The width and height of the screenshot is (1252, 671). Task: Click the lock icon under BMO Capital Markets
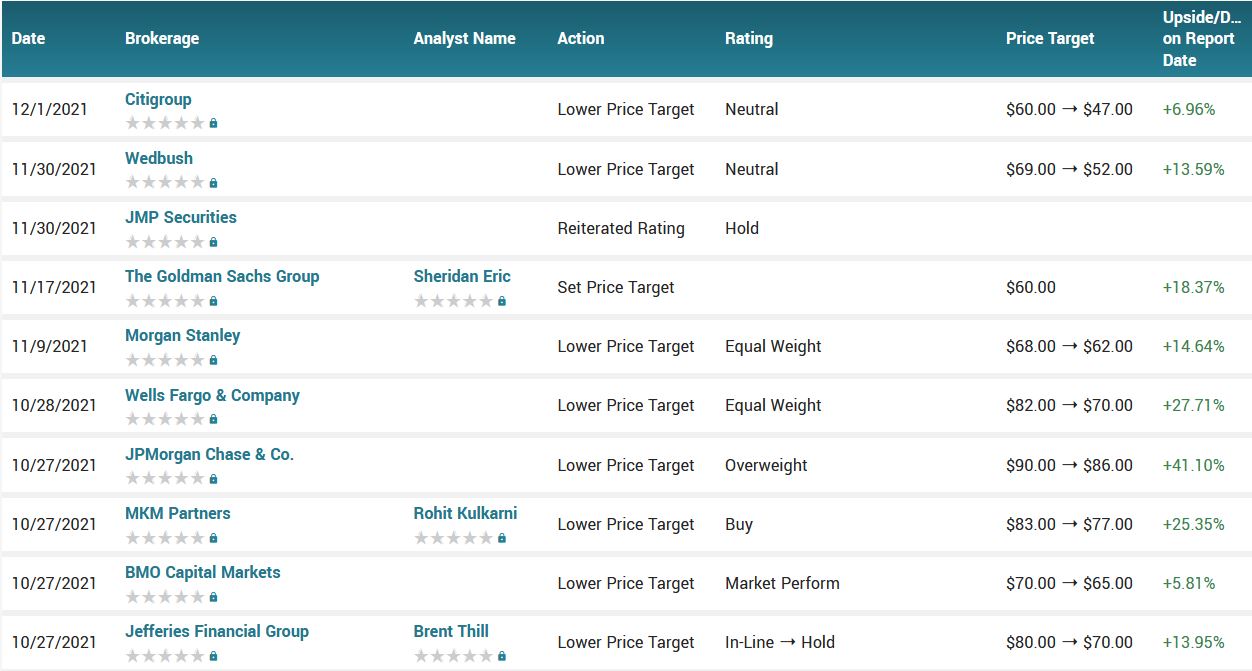[213, 596]
